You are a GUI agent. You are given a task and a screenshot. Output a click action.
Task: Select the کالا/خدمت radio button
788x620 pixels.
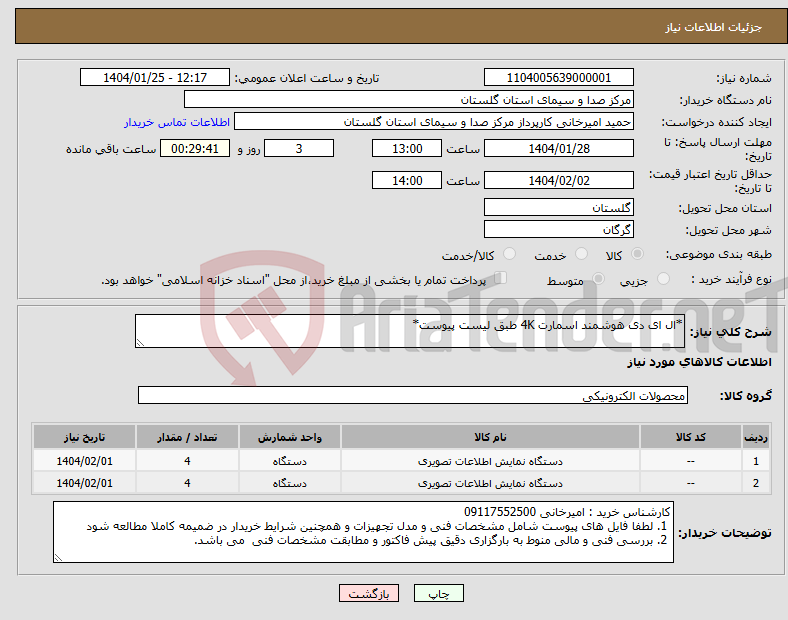pos(509,254)
